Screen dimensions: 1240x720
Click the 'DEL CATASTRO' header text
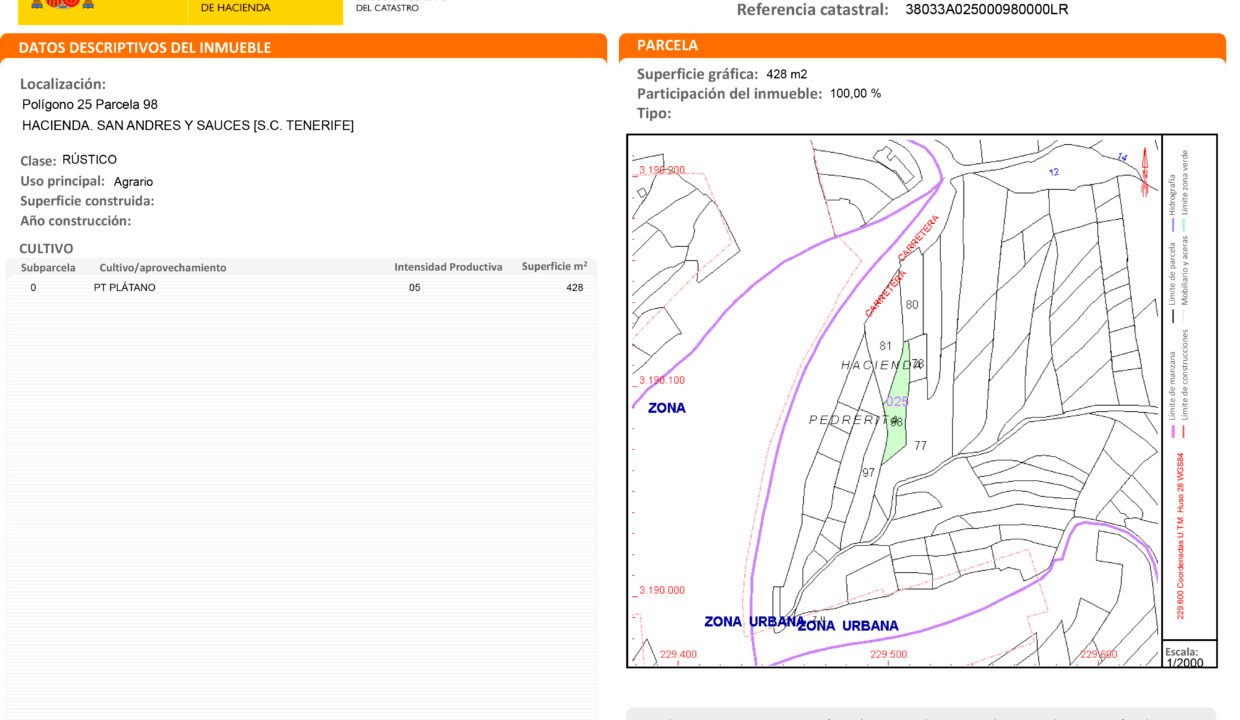point(388,8)
